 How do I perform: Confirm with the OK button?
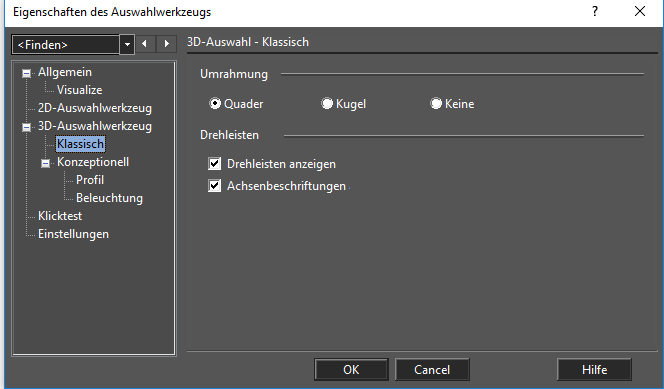point(351,370)
